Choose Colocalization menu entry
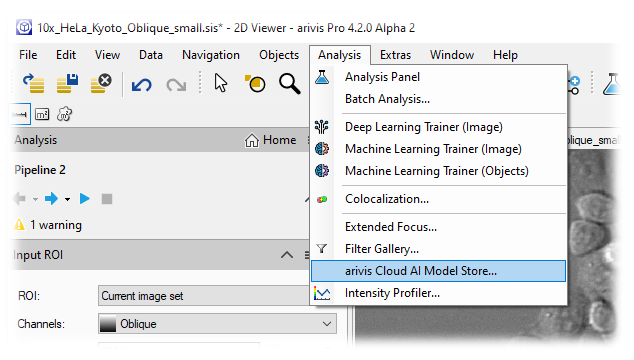Screen dimensions: 634x360 tap(439, 199)
